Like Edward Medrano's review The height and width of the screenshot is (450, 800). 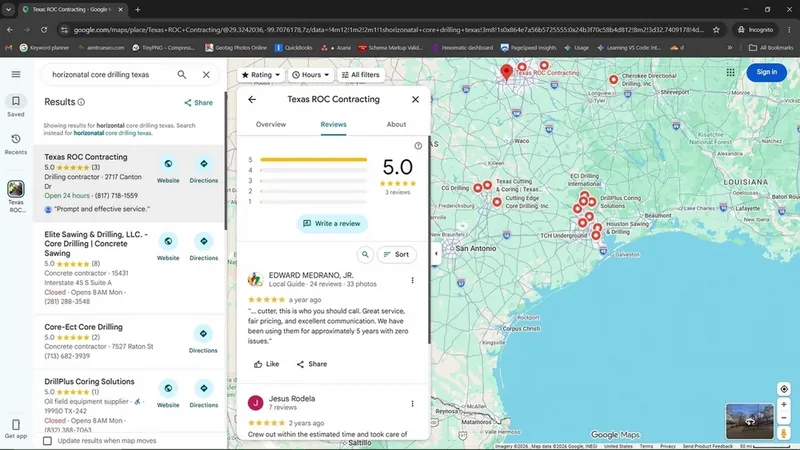[x=266, y=364]
